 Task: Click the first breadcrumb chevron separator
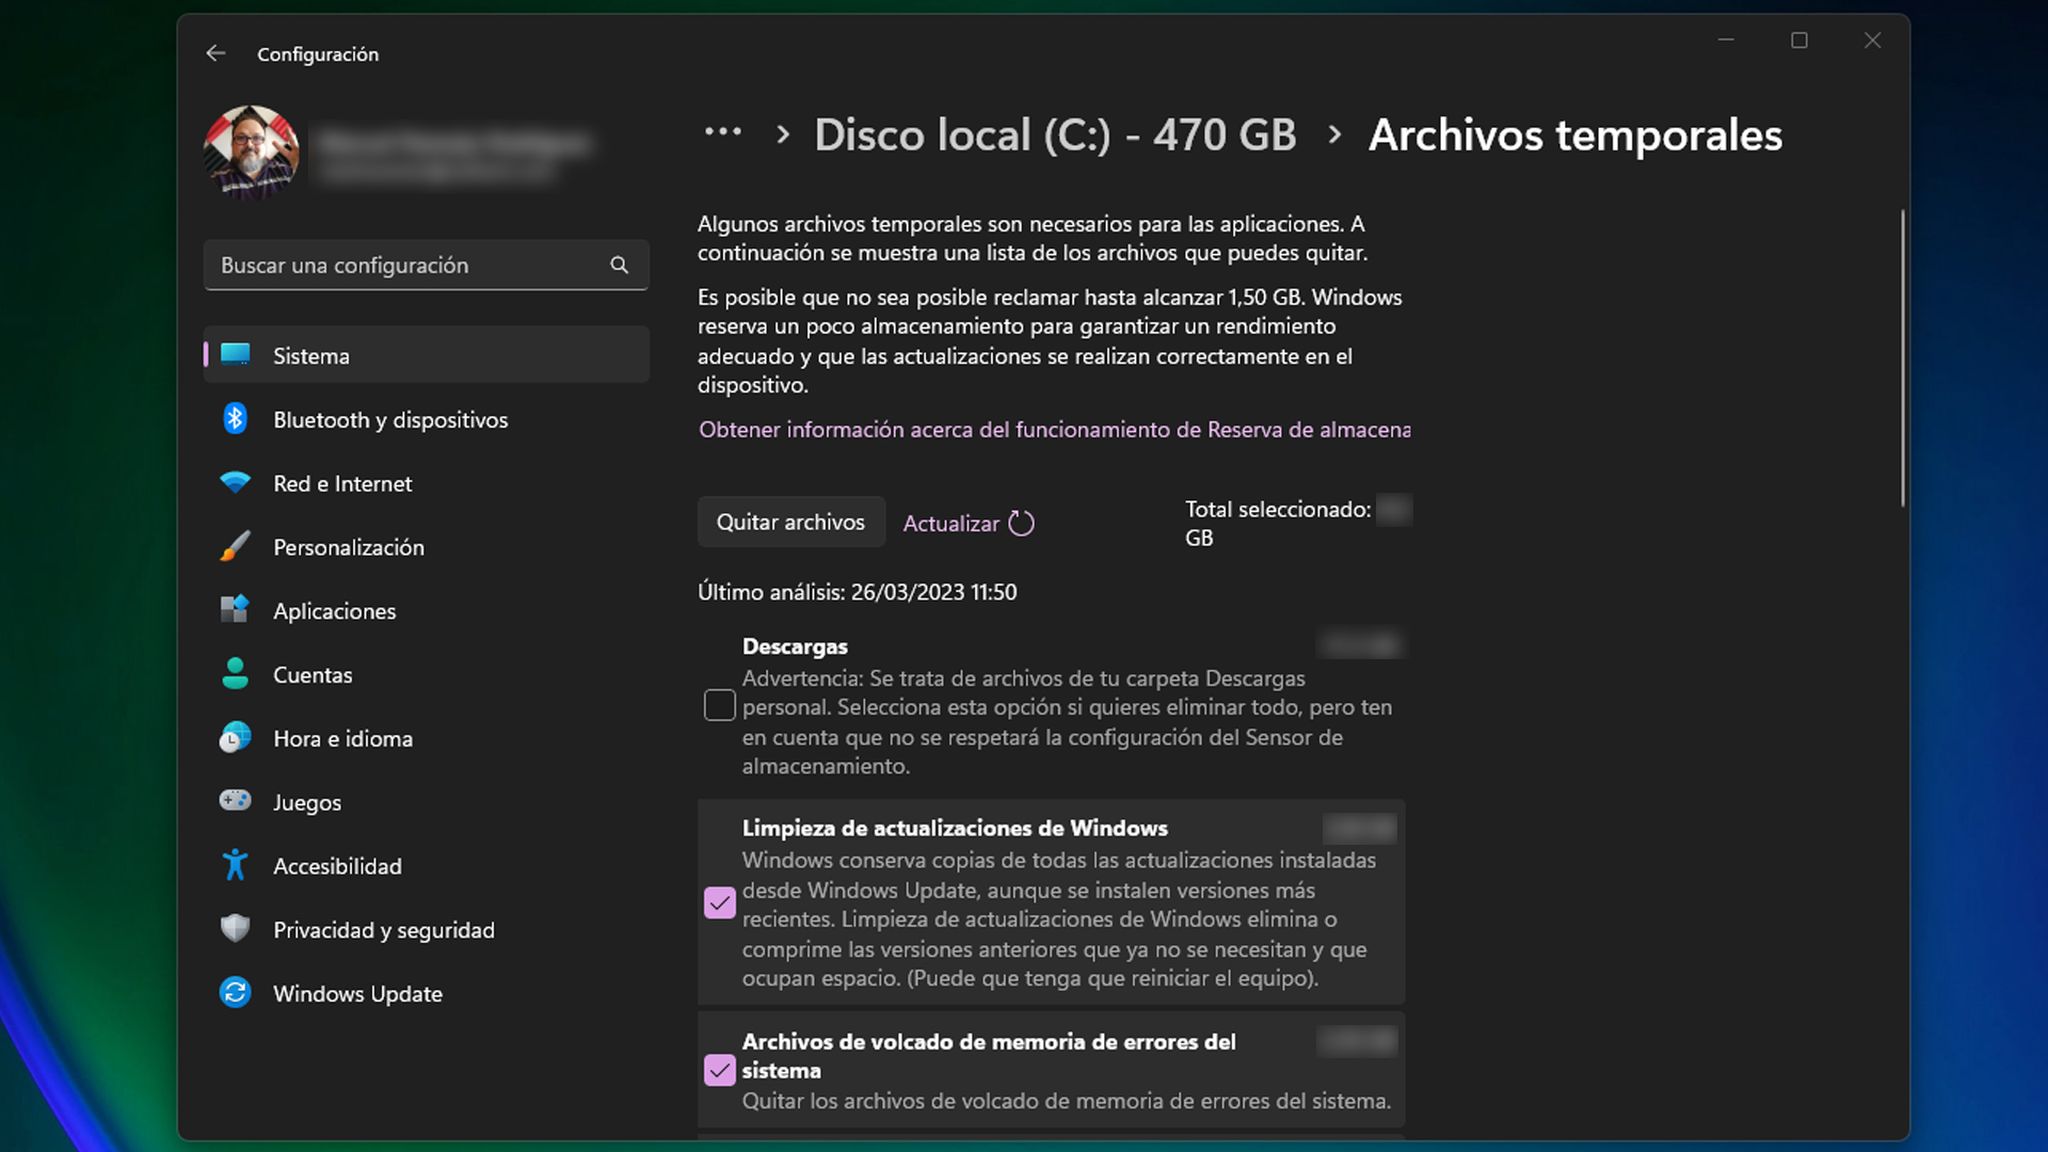tap(783, 134)
